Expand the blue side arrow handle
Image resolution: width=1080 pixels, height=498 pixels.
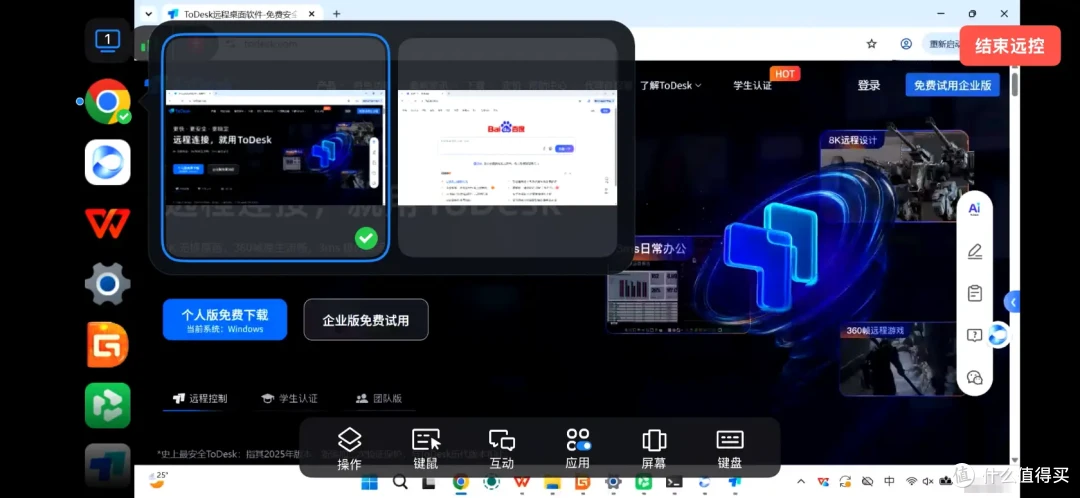click(x=1012, y=302)
